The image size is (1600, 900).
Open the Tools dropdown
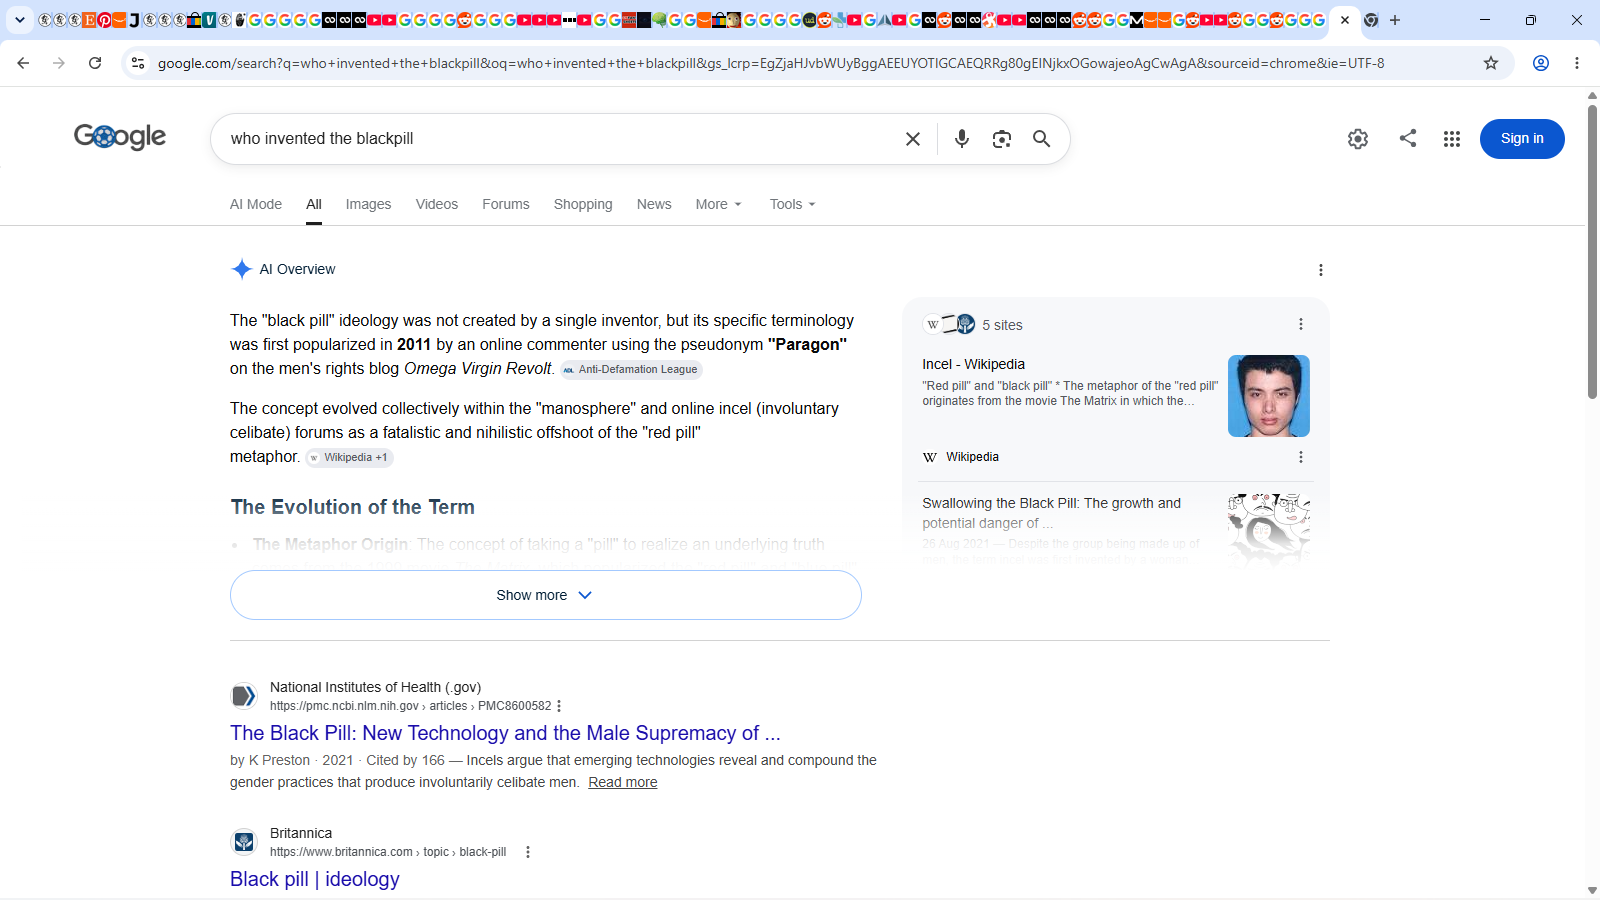(x=793, y=204)
